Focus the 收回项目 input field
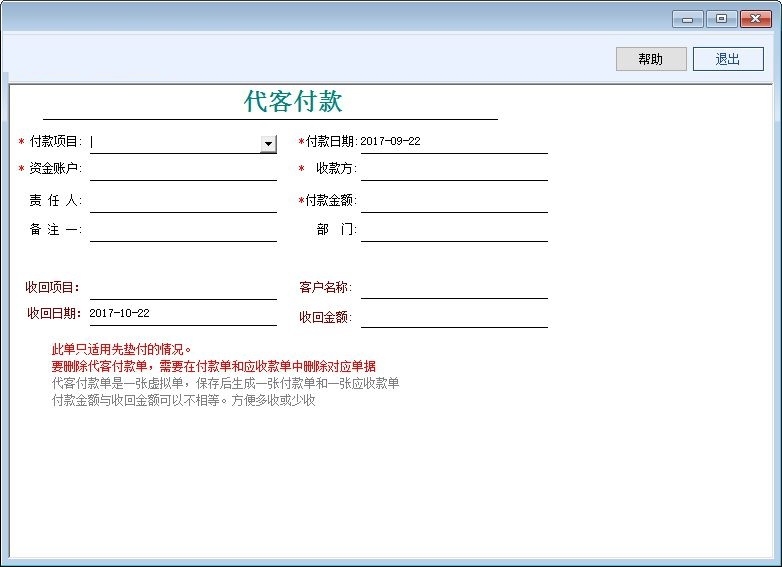The width and height of the screenshot is (782, 567). (x=183, y=288)
